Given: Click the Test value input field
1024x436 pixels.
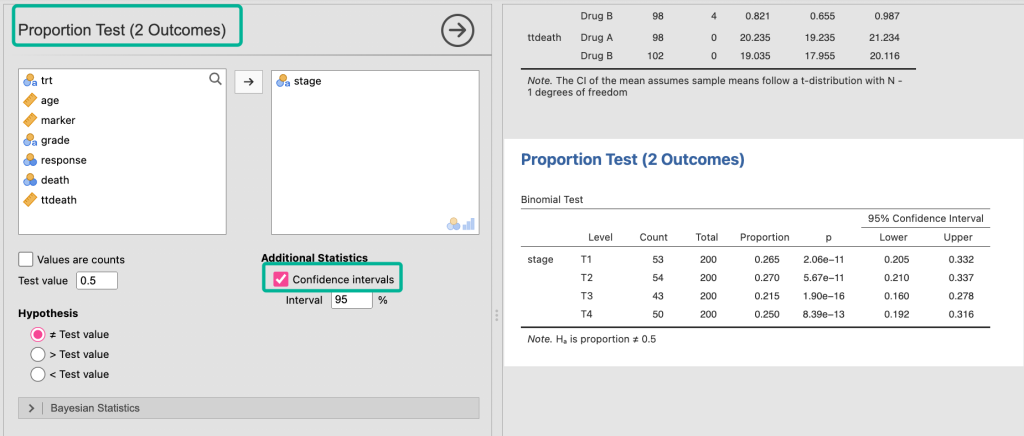Looking at the screenshot, I should (x=97, y=281).
